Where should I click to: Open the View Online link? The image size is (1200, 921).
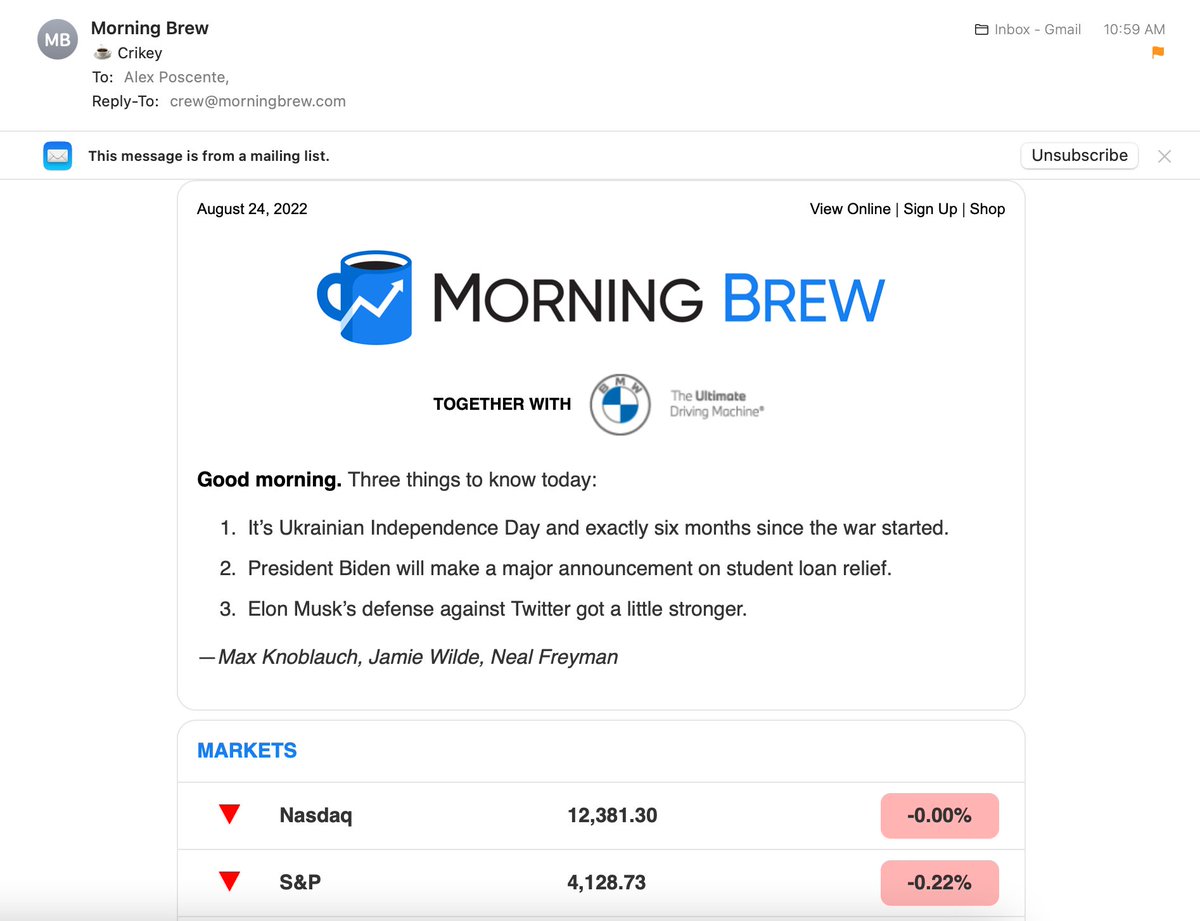pos(850,209)
